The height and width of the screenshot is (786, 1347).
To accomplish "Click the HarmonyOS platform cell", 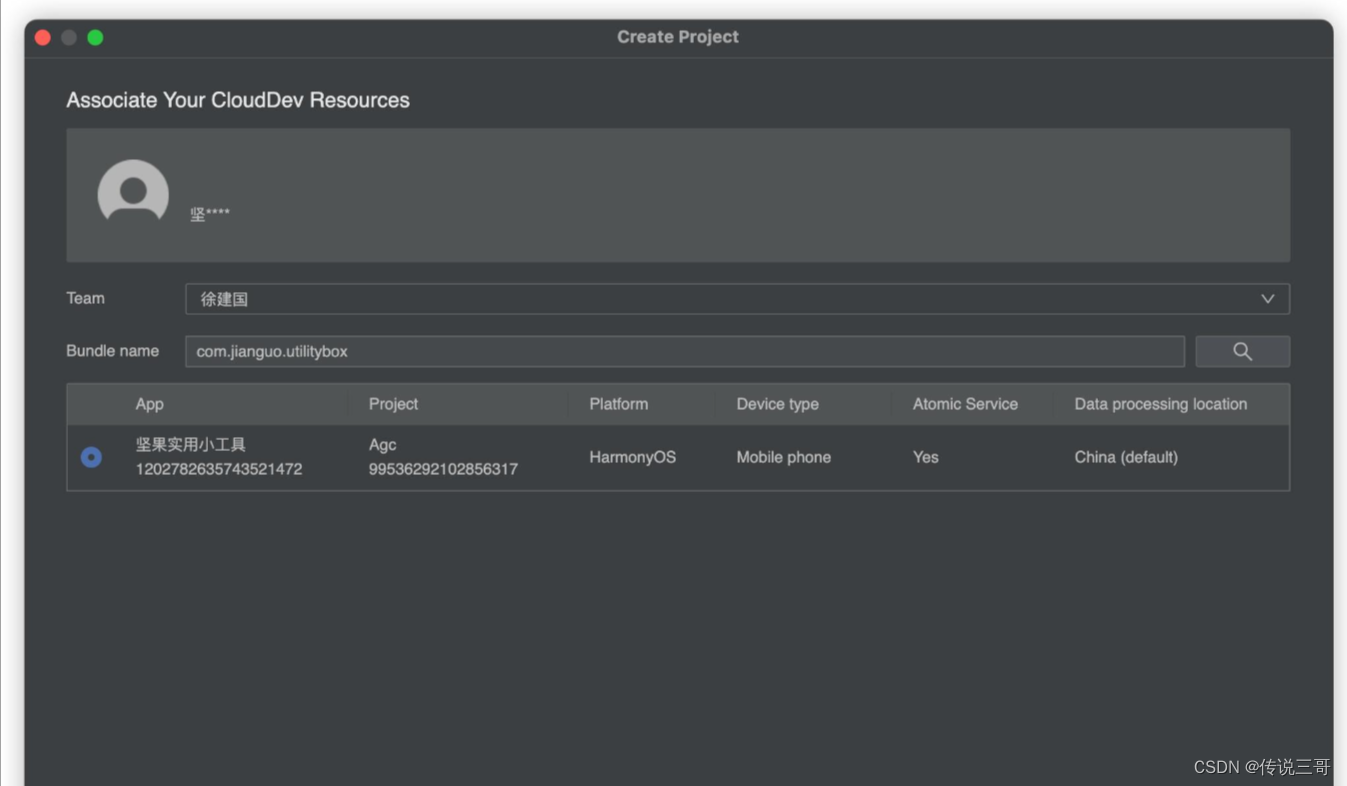I will (632, 457).
